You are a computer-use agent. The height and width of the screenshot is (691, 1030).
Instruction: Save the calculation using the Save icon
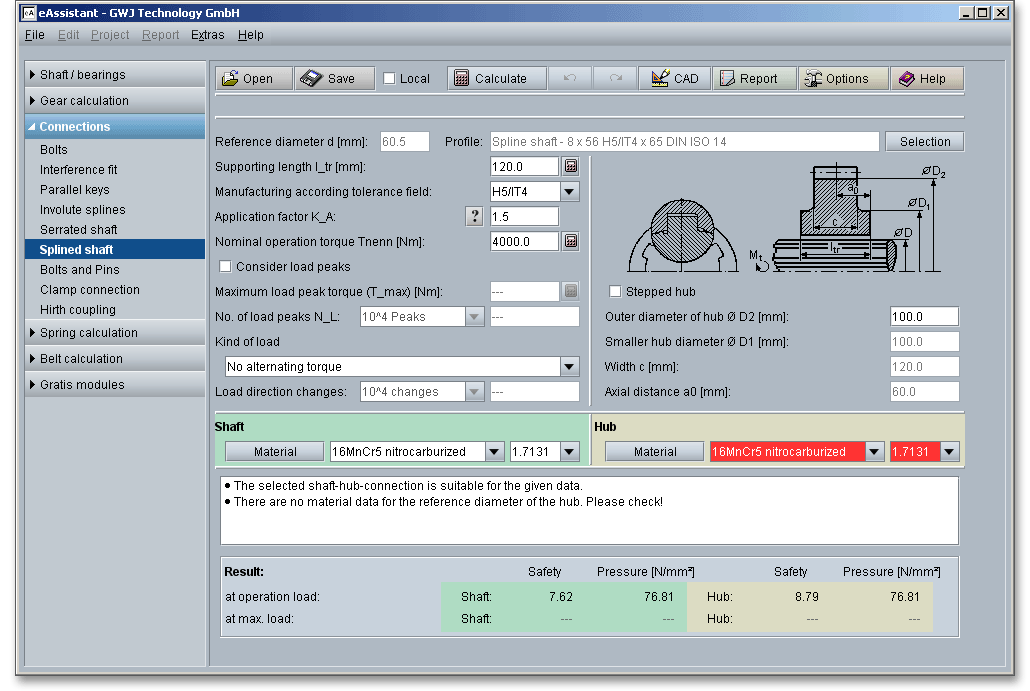(336, 79)
